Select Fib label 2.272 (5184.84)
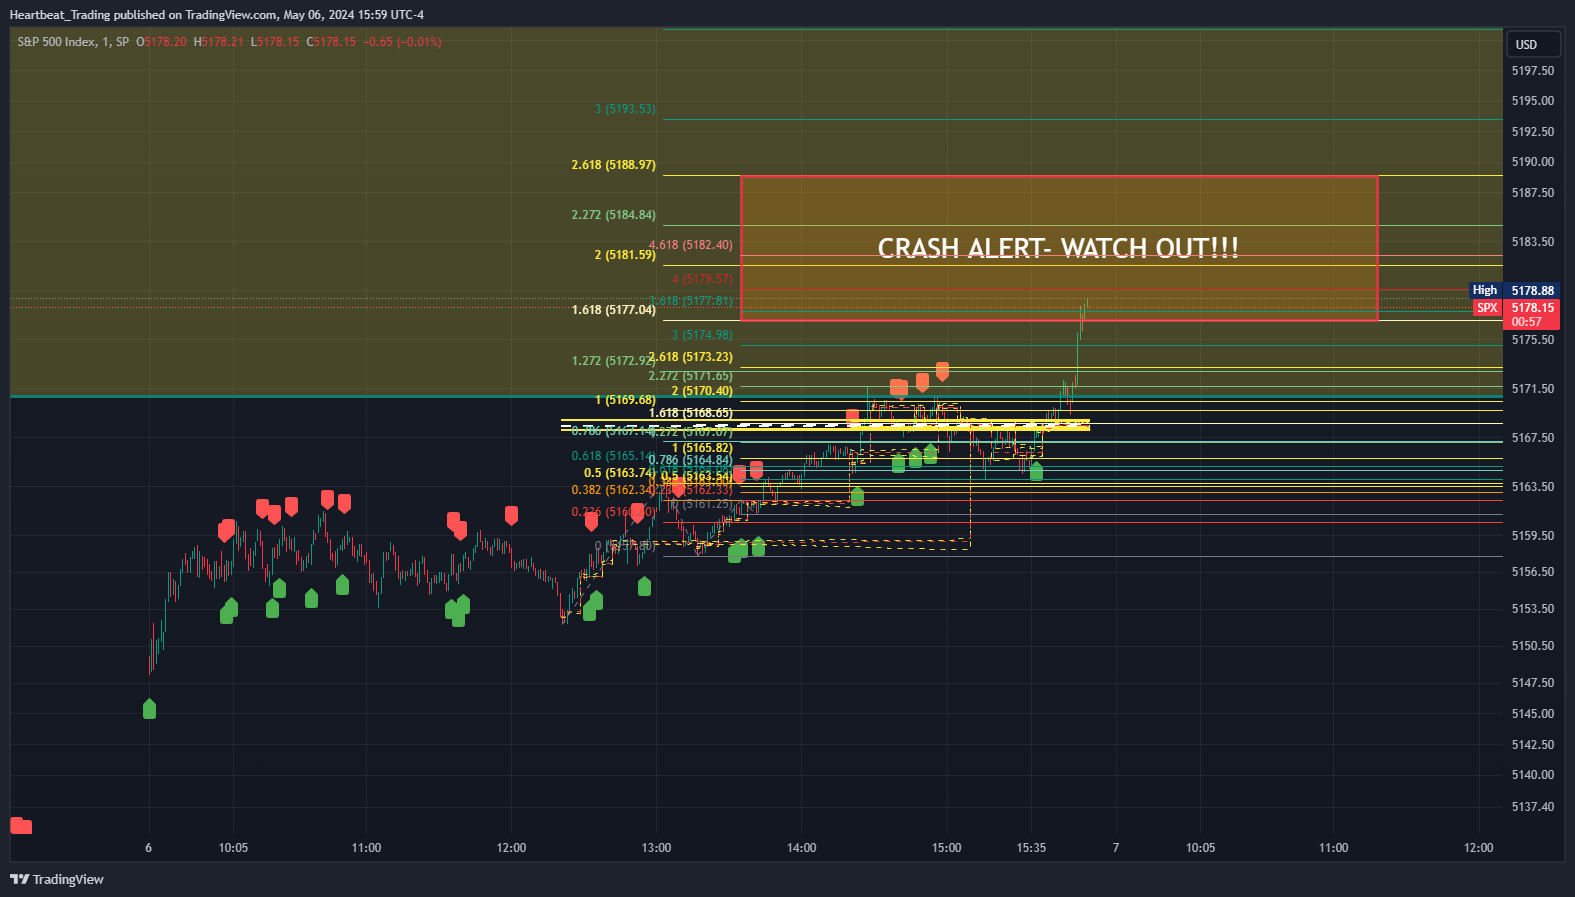This screenshot has width=1575, height=897. coord(614,215)
